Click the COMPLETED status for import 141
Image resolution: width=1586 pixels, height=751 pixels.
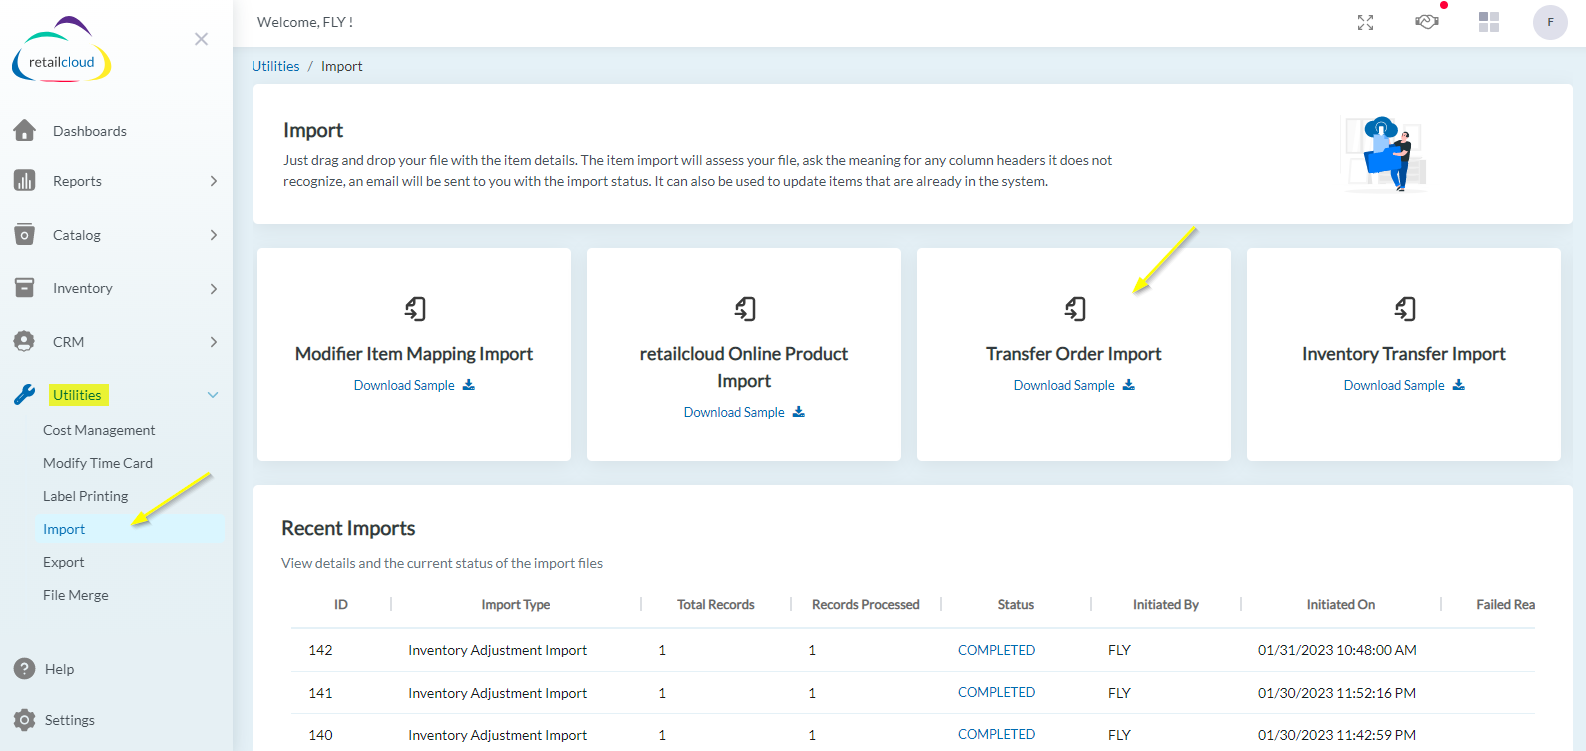click(x=996, y=692)
